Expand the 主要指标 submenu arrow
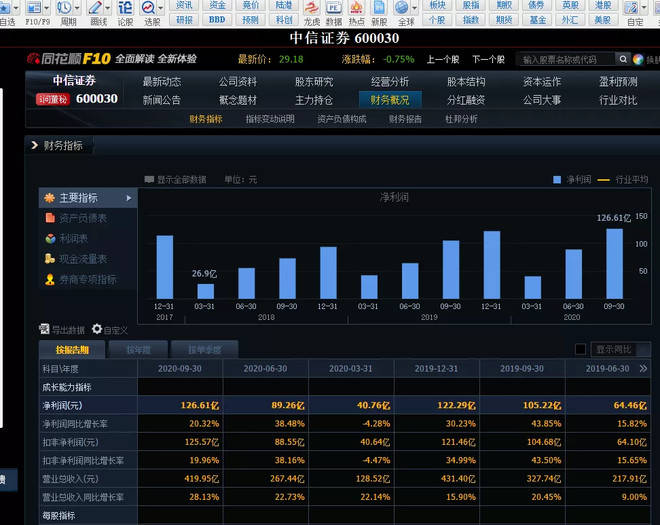 (x=129, y=198)
